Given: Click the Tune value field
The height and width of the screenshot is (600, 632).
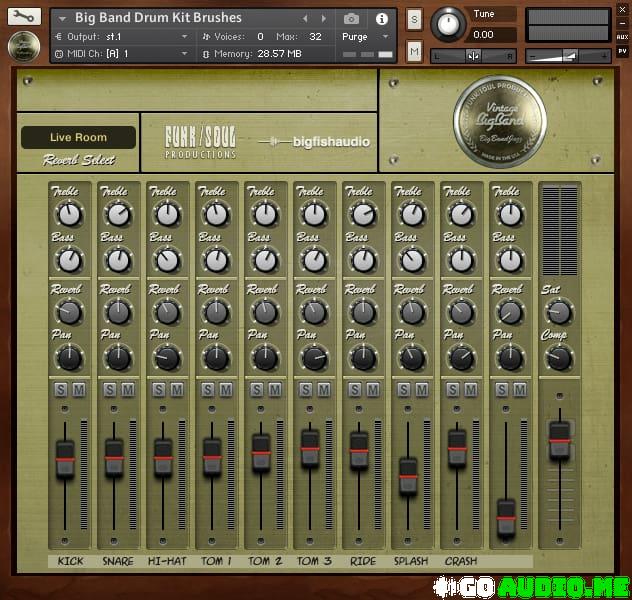Looking at the screenshot, I should pos(497,34).
